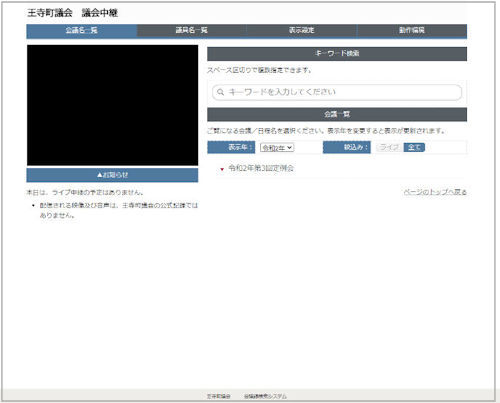This screenshot has height=403, width=500.
Task: Click the black video player area
Action: (x=112, y=105)
